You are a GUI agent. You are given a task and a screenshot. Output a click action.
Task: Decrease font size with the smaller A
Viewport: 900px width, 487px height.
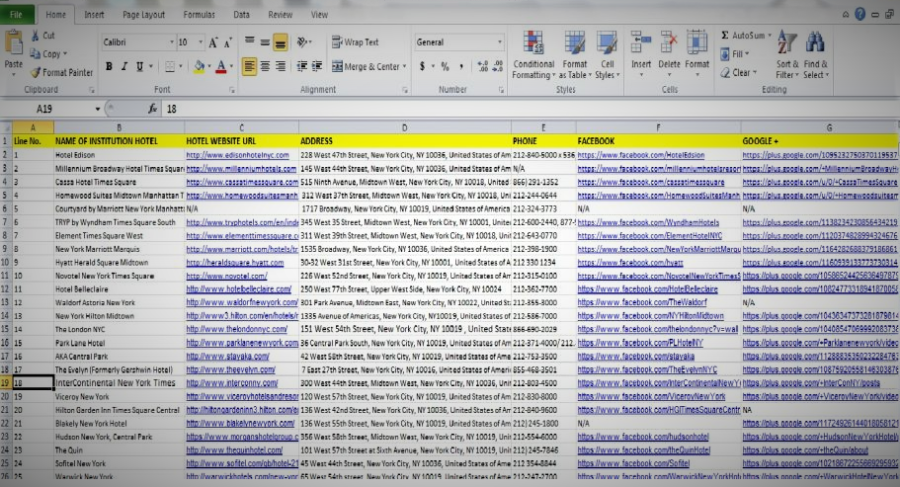point(228,42)
